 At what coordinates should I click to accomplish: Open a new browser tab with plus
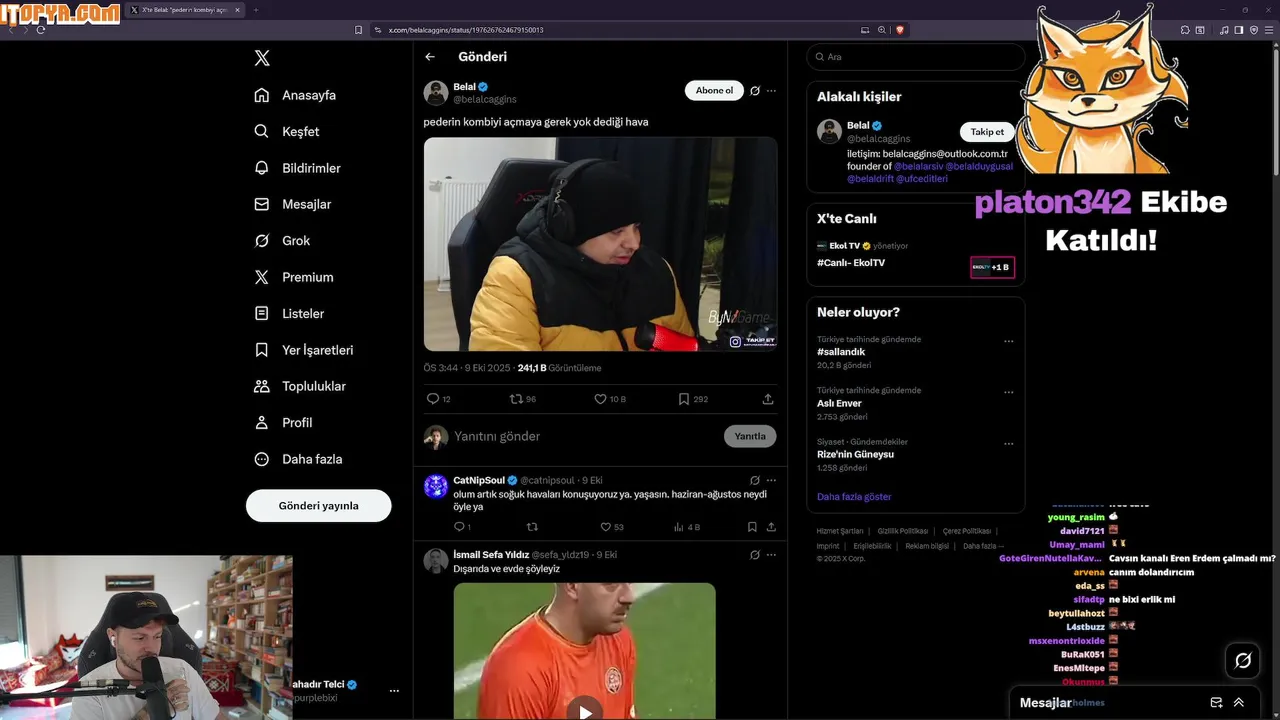(x=255, y=10)
